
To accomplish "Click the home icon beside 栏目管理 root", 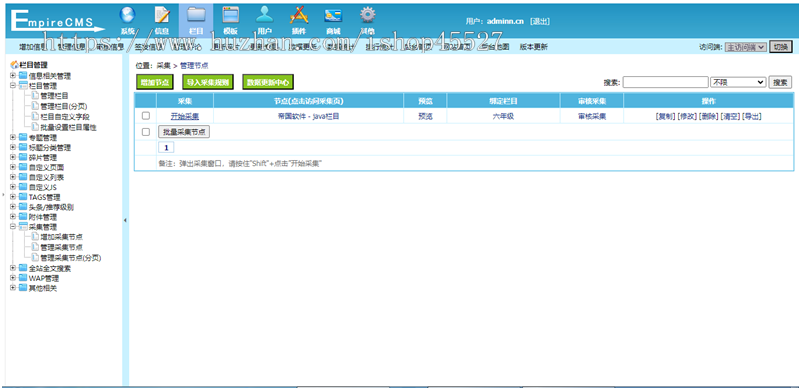I will pyautogui.click(x=14, y=65).
